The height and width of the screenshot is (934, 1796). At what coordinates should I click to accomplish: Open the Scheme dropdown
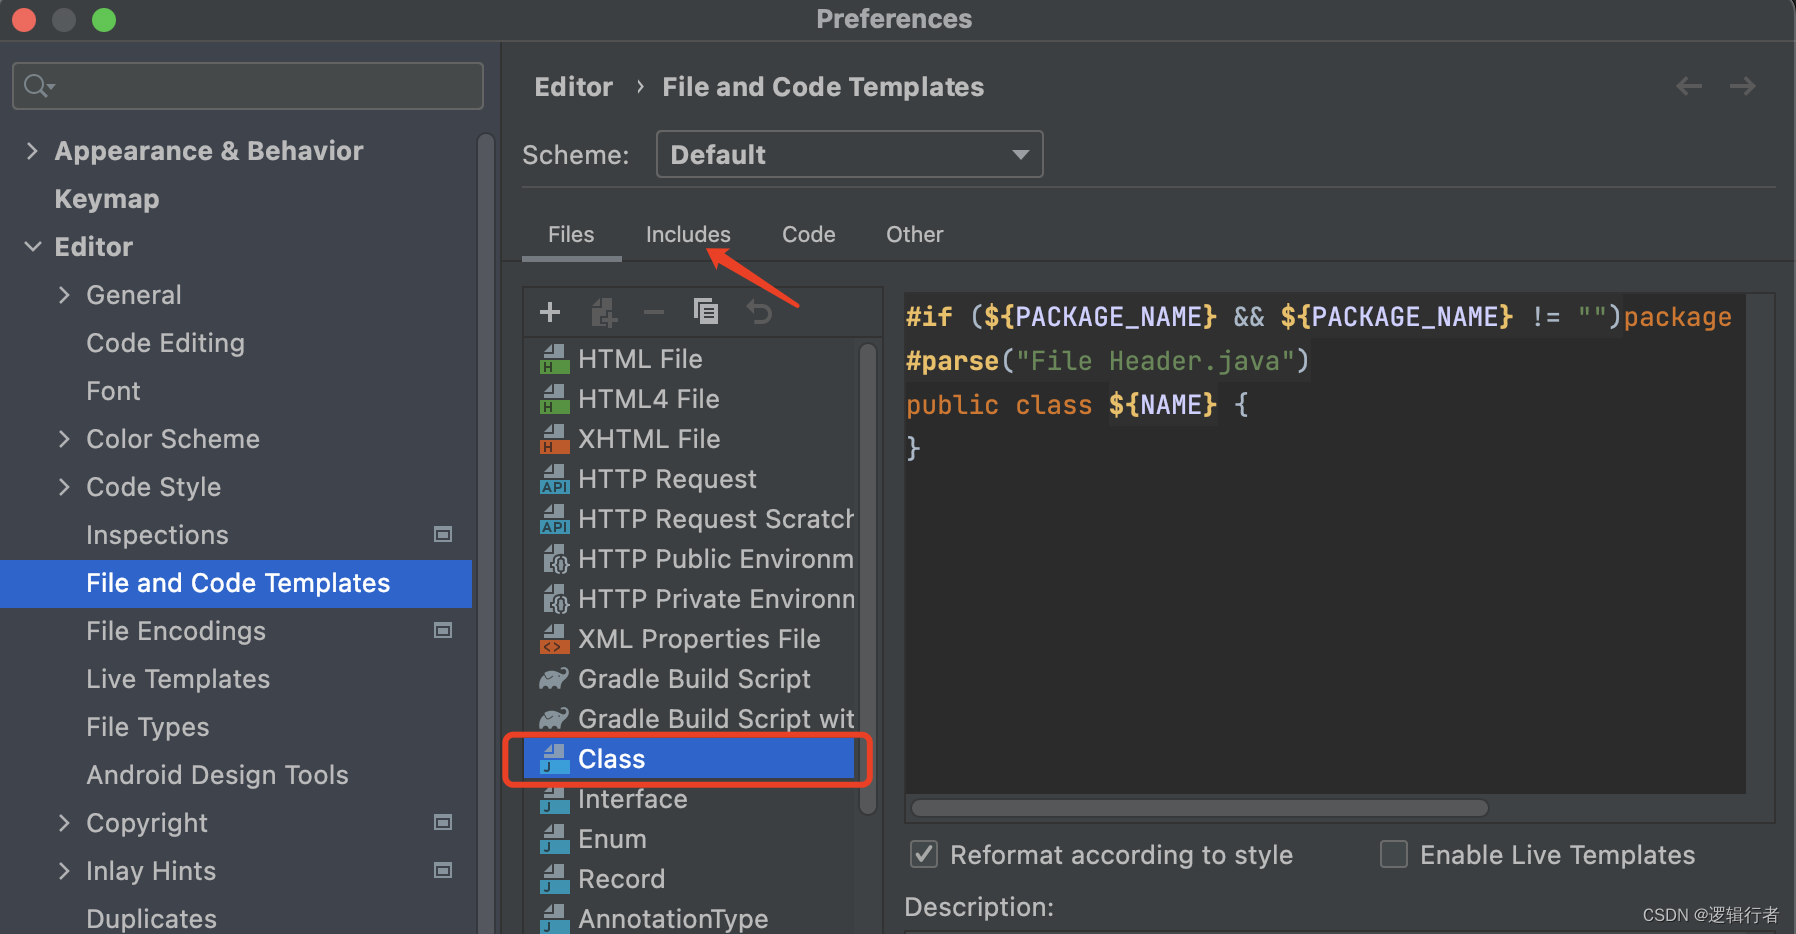(x=849, y=154)
